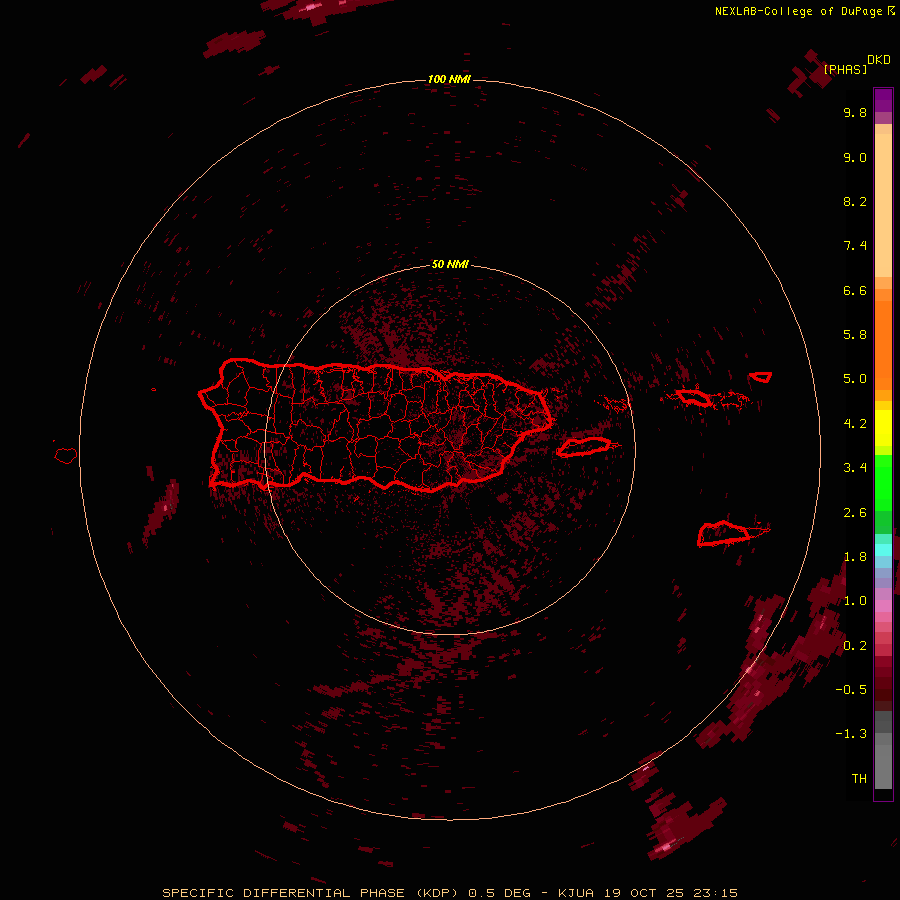Click the -1.3 value on color scale

[x=851, y=734]
